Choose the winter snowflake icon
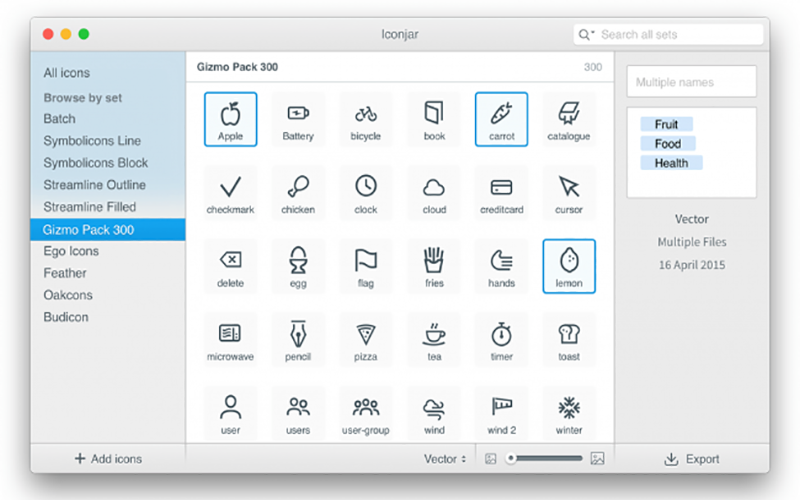 [x=569, y=413]
